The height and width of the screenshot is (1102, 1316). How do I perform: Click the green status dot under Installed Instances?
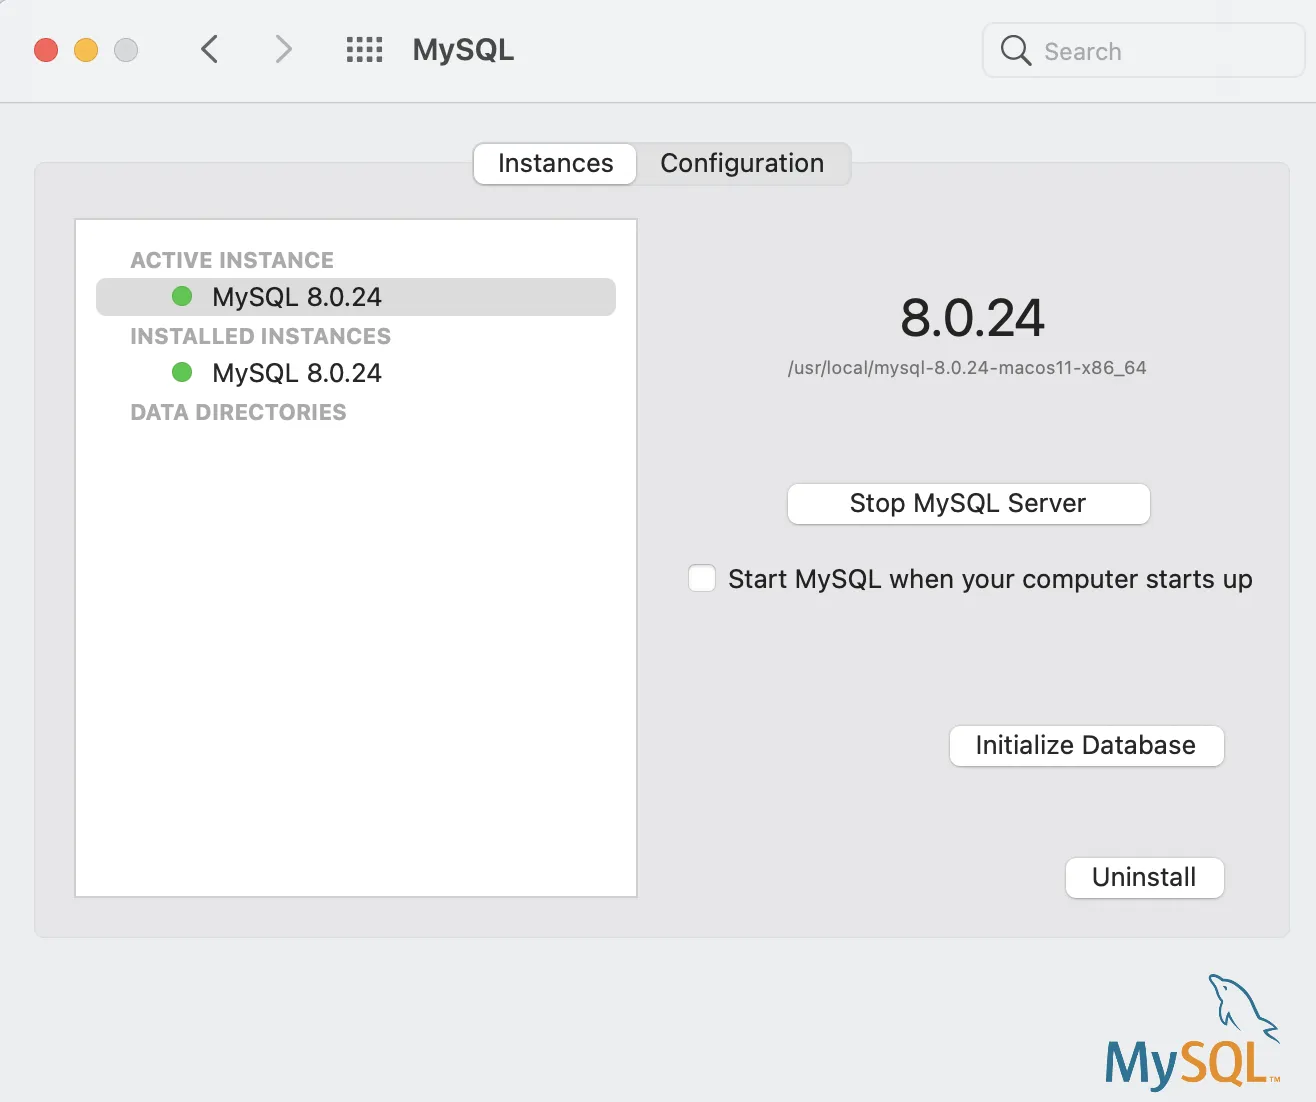point(182,372)
